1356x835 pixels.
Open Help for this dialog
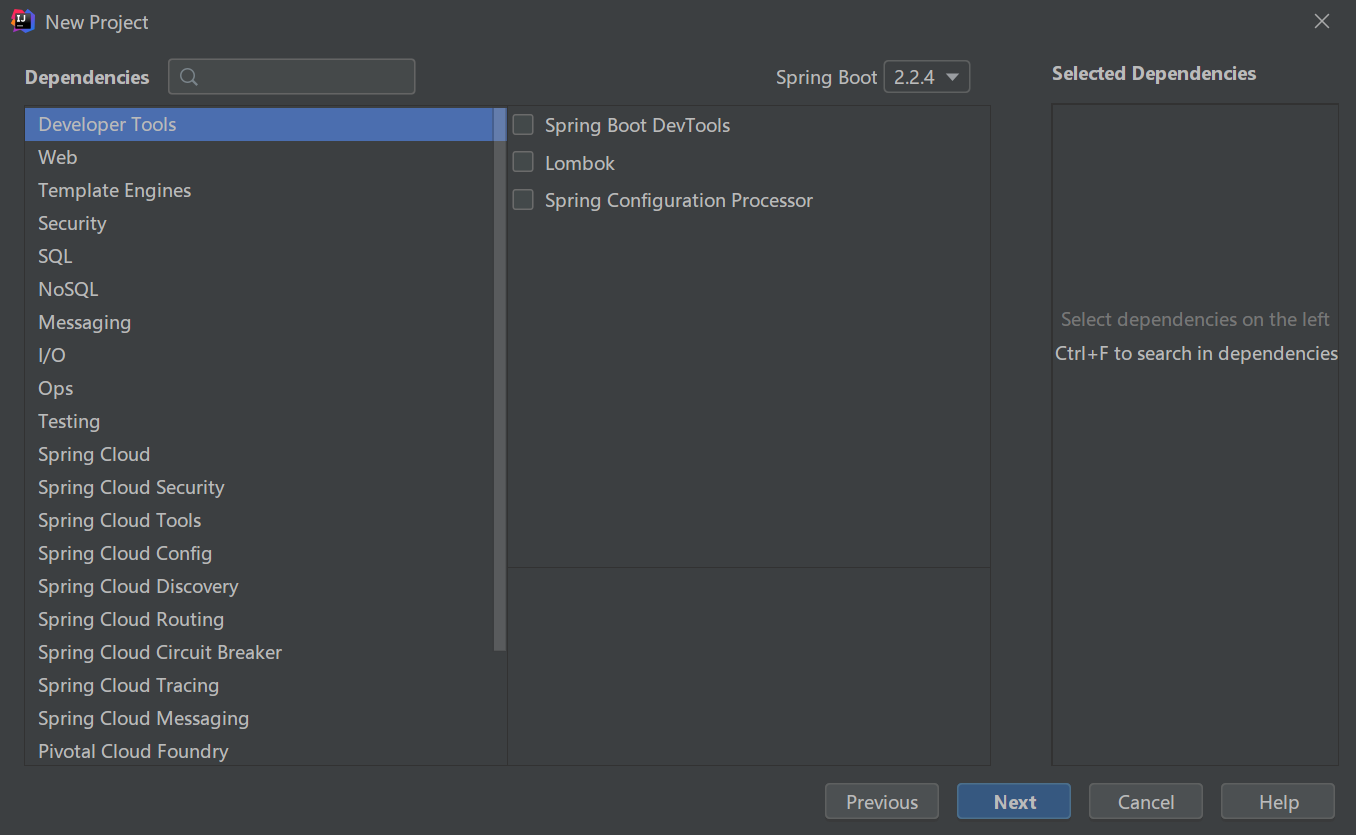1277,802
